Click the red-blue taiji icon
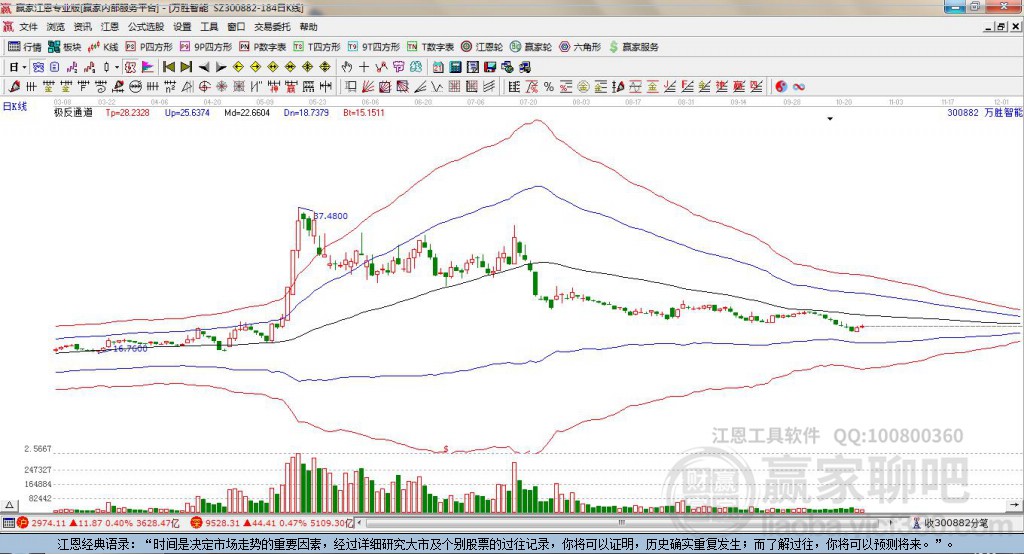The width and height of the screenshot is (1024, 554). coord(781,86)
